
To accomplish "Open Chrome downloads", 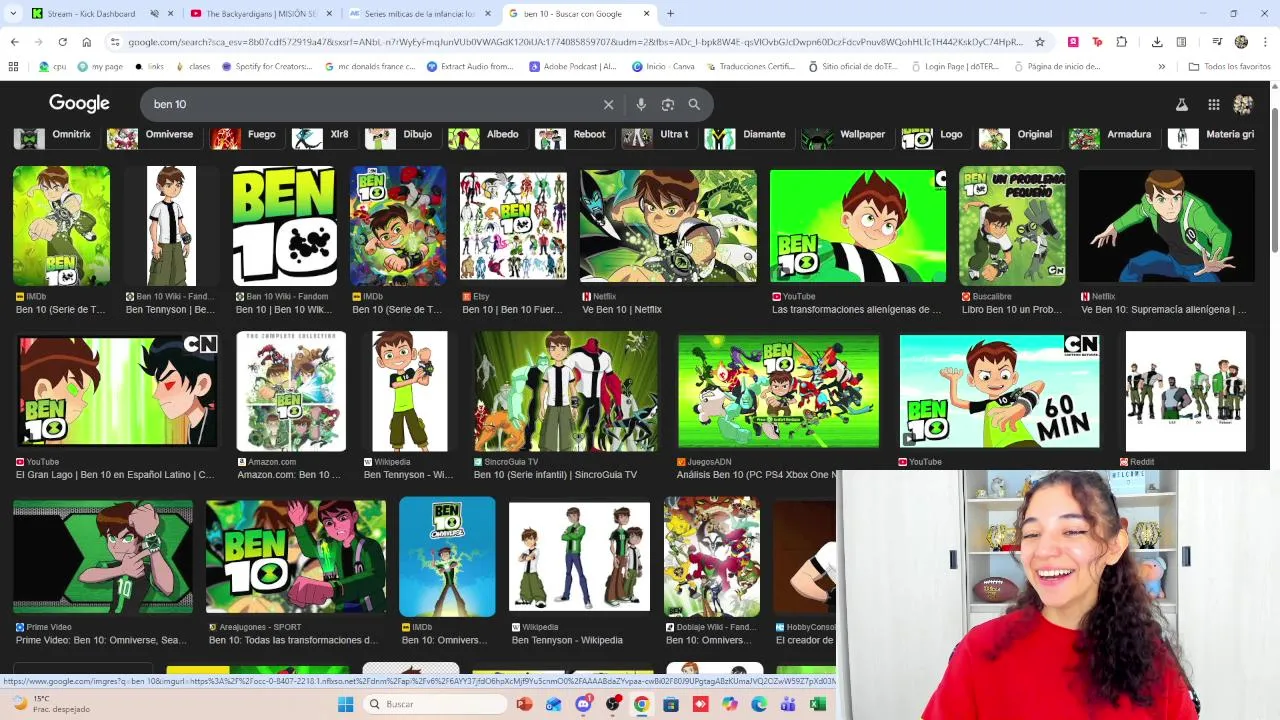I will pyautogui.click(x=1157, y=42).
